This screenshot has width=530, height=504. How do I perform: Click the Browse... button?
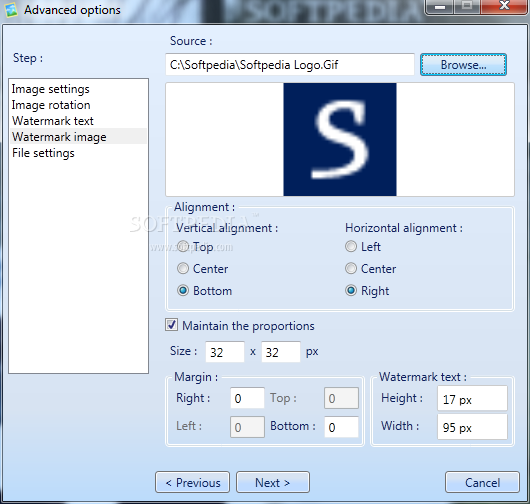tap(463, 65)
